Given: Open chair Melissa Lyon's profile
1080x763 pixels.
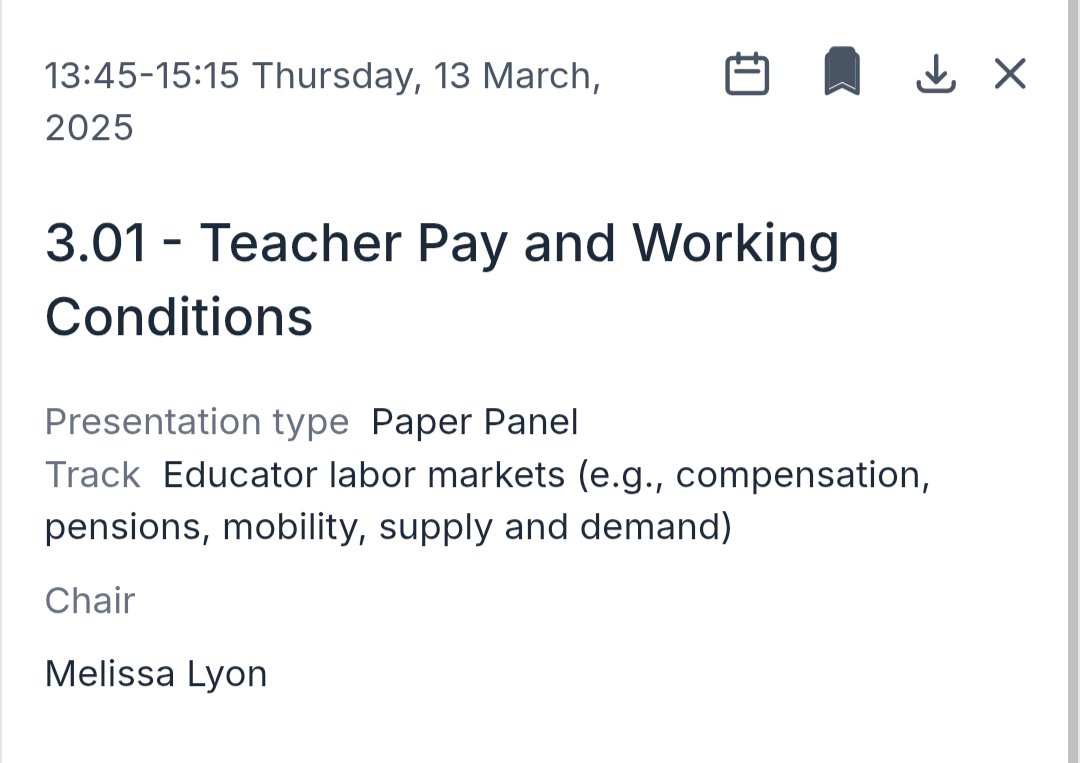Looking at the screenshot, I should tap(156, 673).
